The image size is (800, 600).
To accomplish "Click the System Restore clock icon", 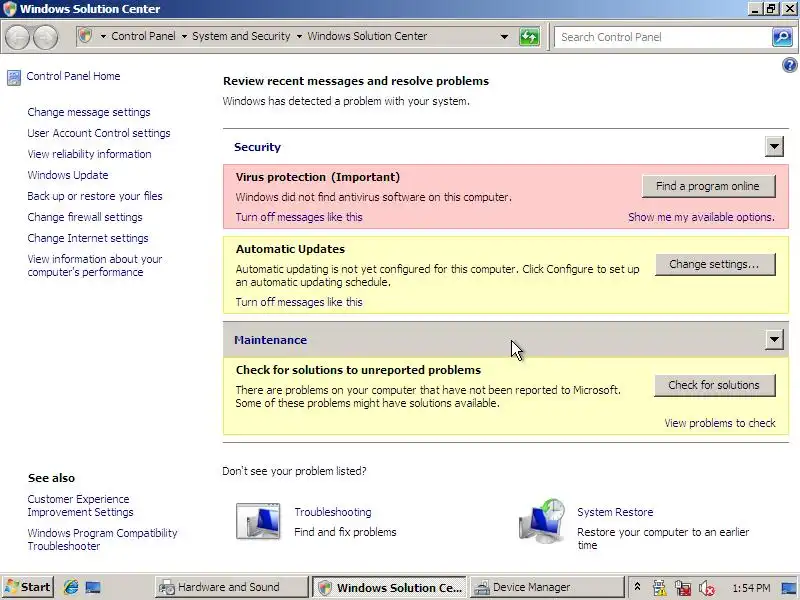I will tap(542, 520).
